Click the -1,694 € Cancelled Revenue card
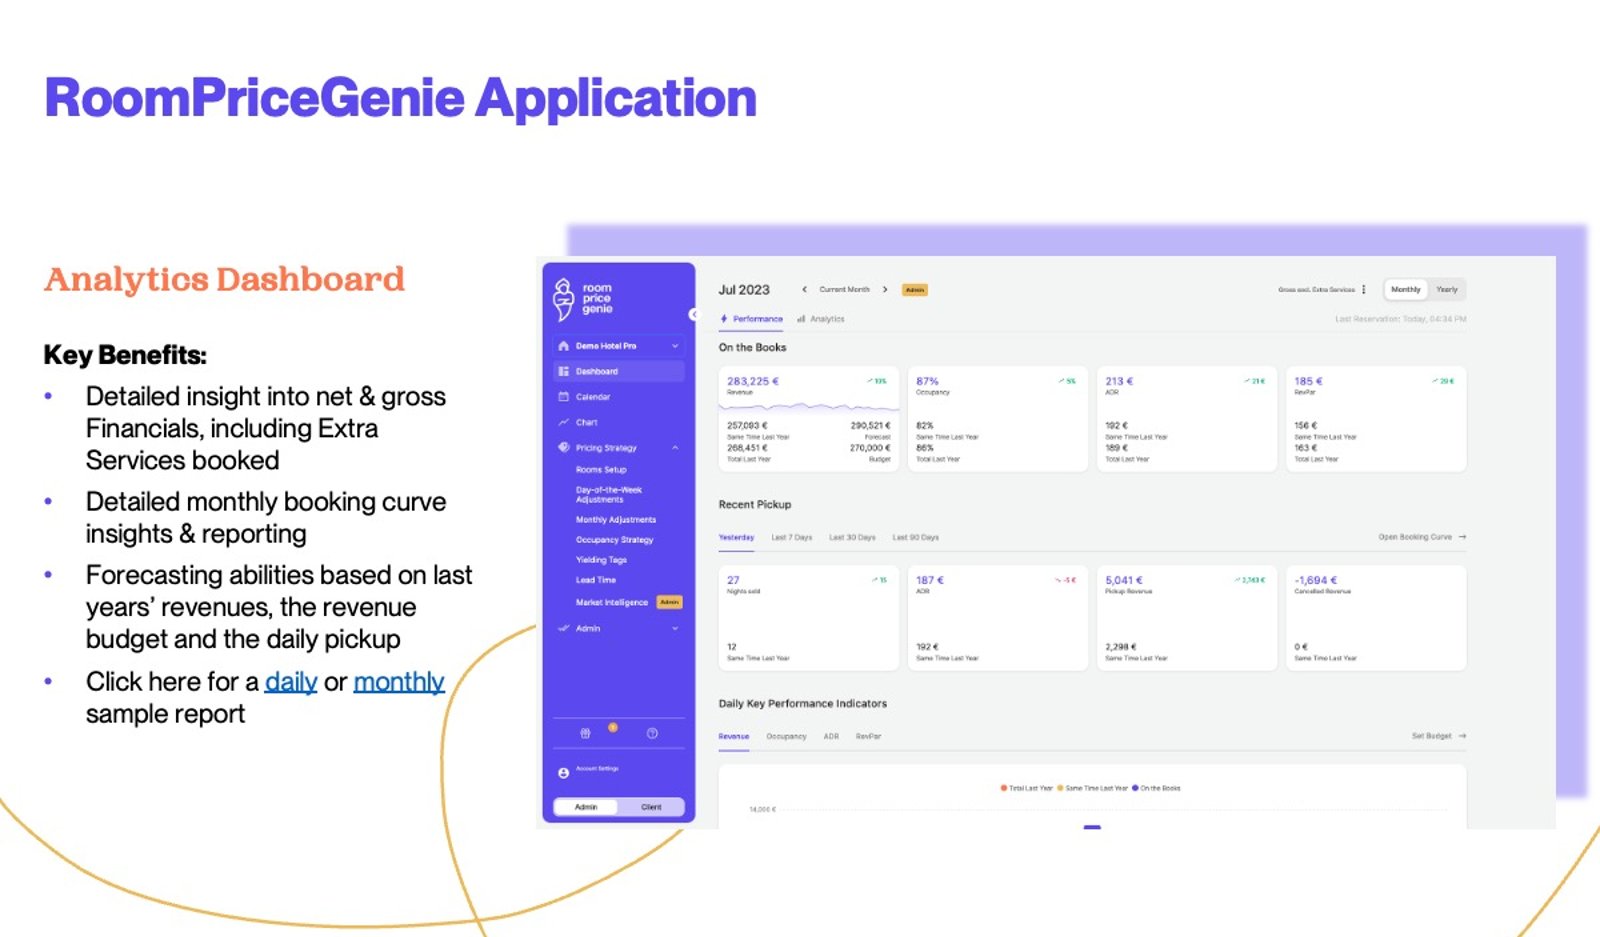This screenshot has width=1600, height=937. click(x=1376, y=618)
